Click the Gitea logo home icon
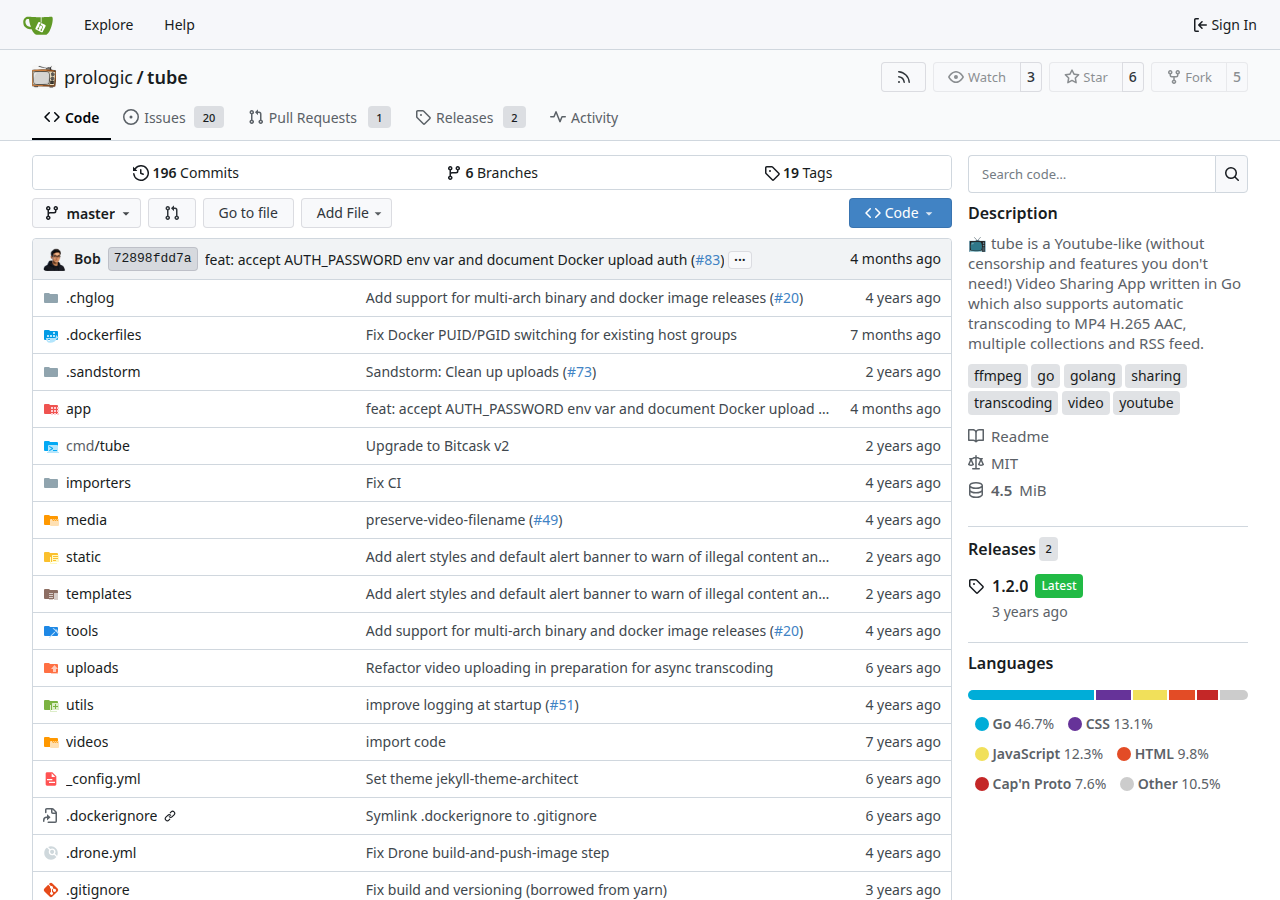This screenshot has height=900, width=1280. click(38, 25)
